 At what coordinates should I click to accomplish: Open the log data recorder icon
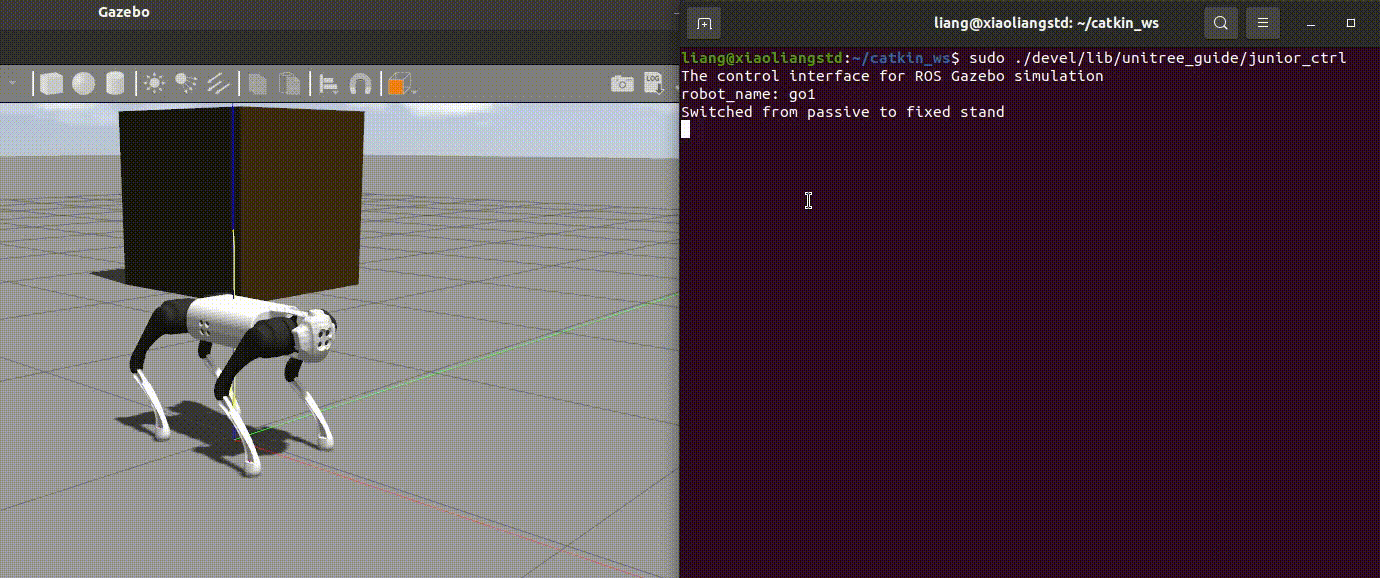pos(653,82)
